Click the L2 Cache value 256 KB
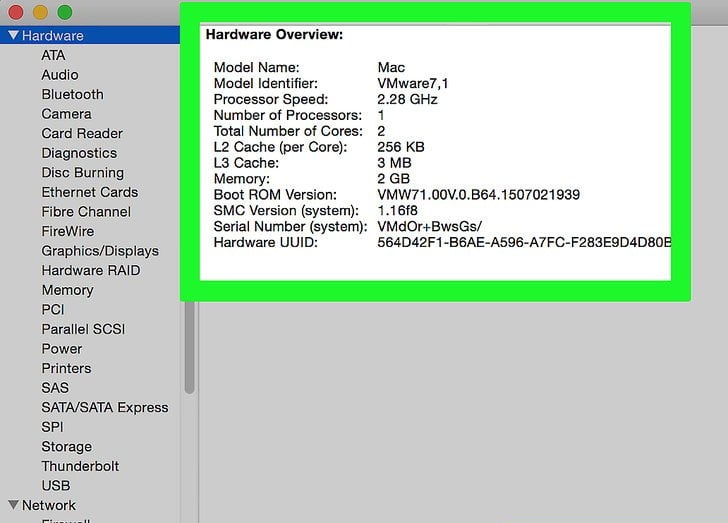This screenshot has height=523, width=728. [x=401, y=147]
